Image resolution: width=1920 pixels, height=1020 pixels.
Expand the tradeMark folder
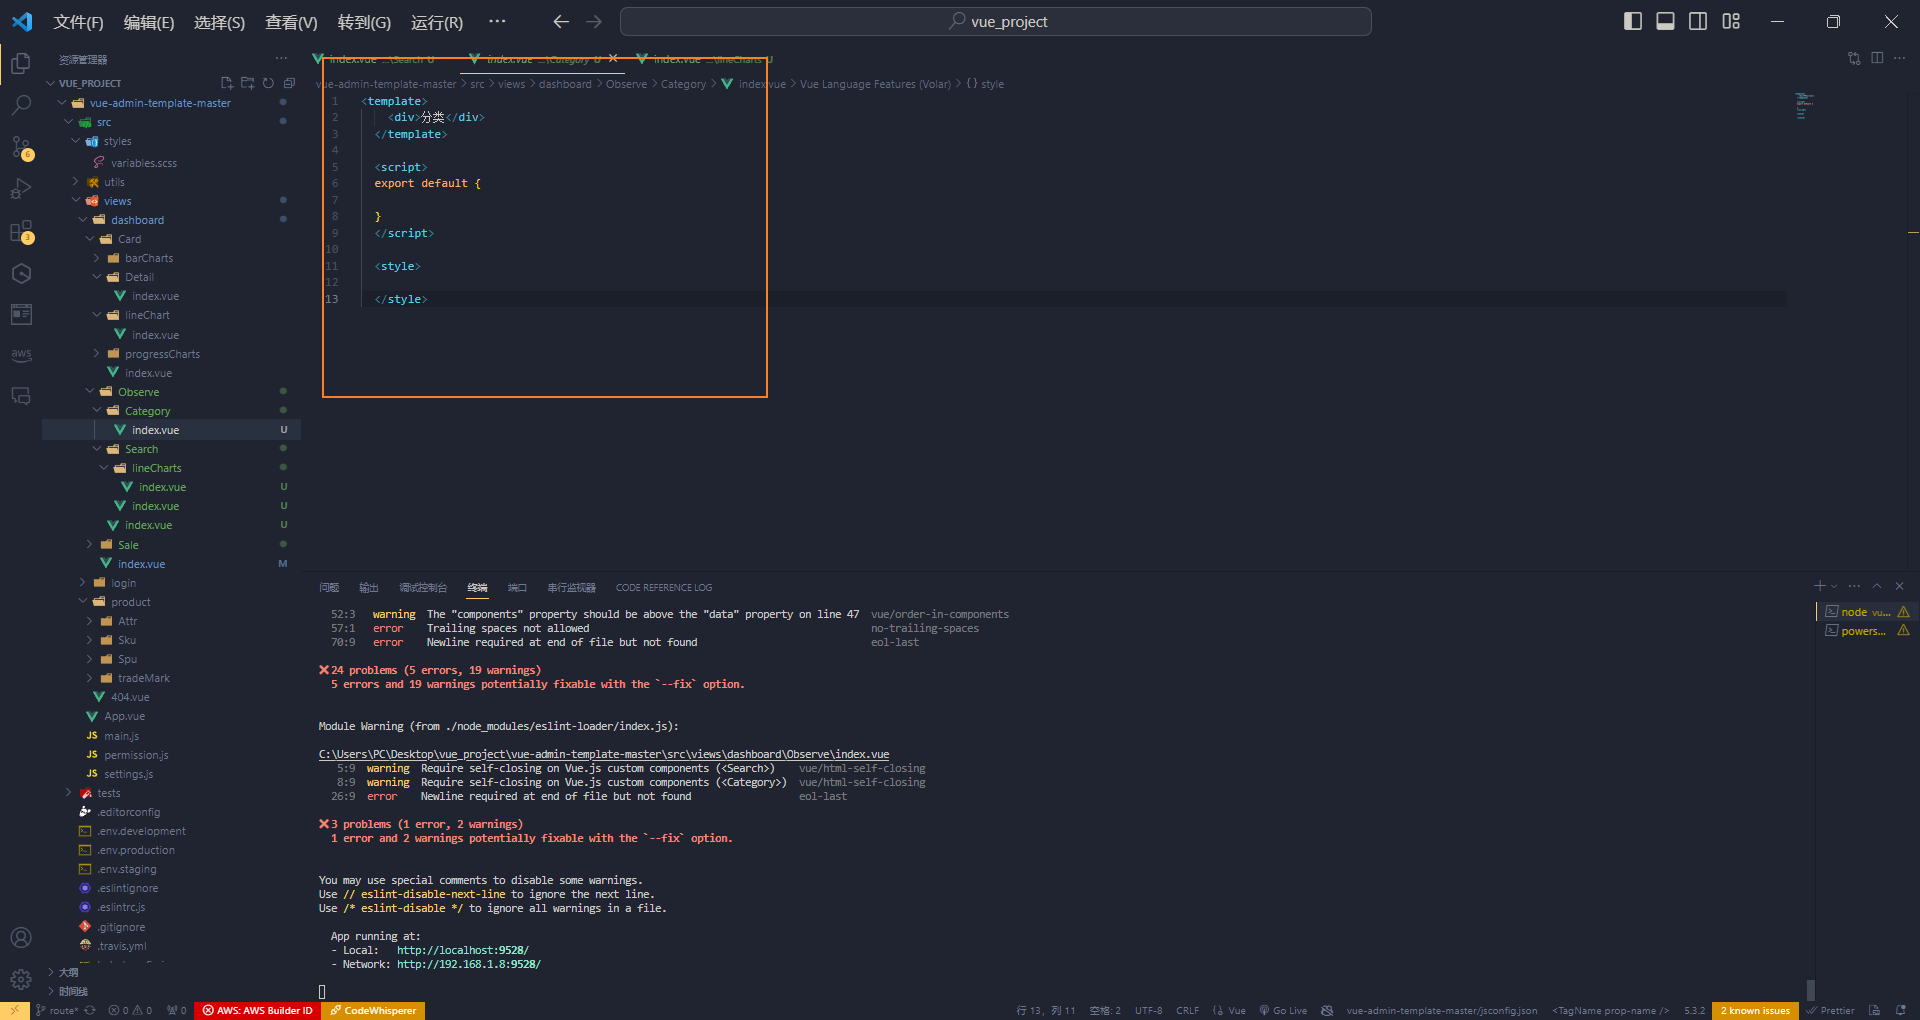pos(143,678)
